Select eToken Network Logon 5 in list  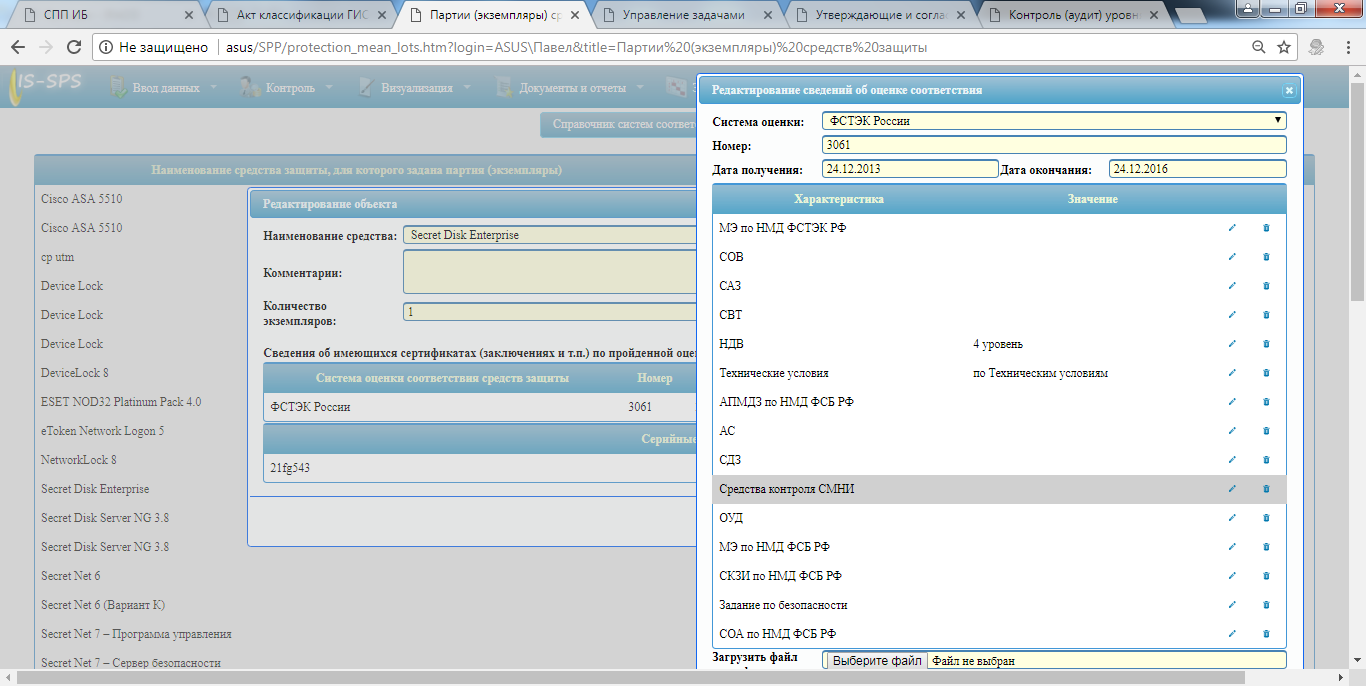pyautogui.click(x=102, y=431)
